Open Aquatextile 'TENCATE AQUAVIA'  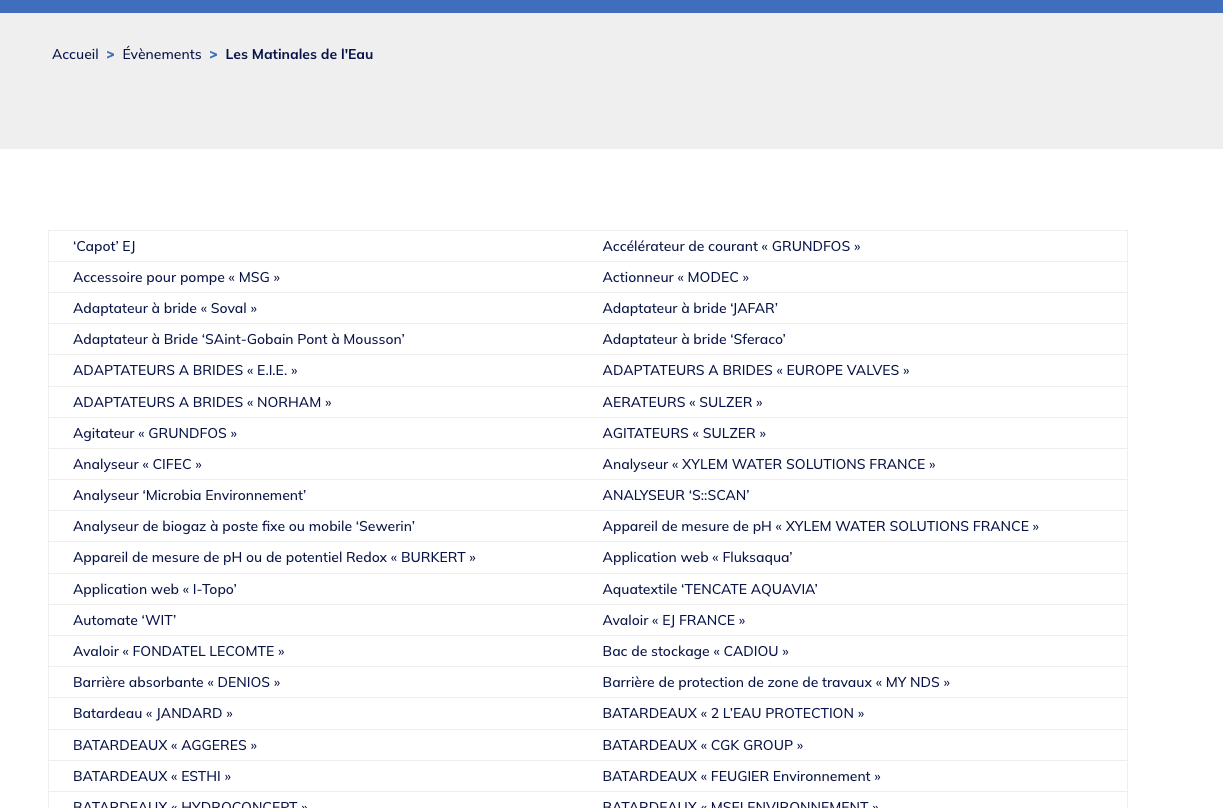pyautogui.click(x=710, y=589)
